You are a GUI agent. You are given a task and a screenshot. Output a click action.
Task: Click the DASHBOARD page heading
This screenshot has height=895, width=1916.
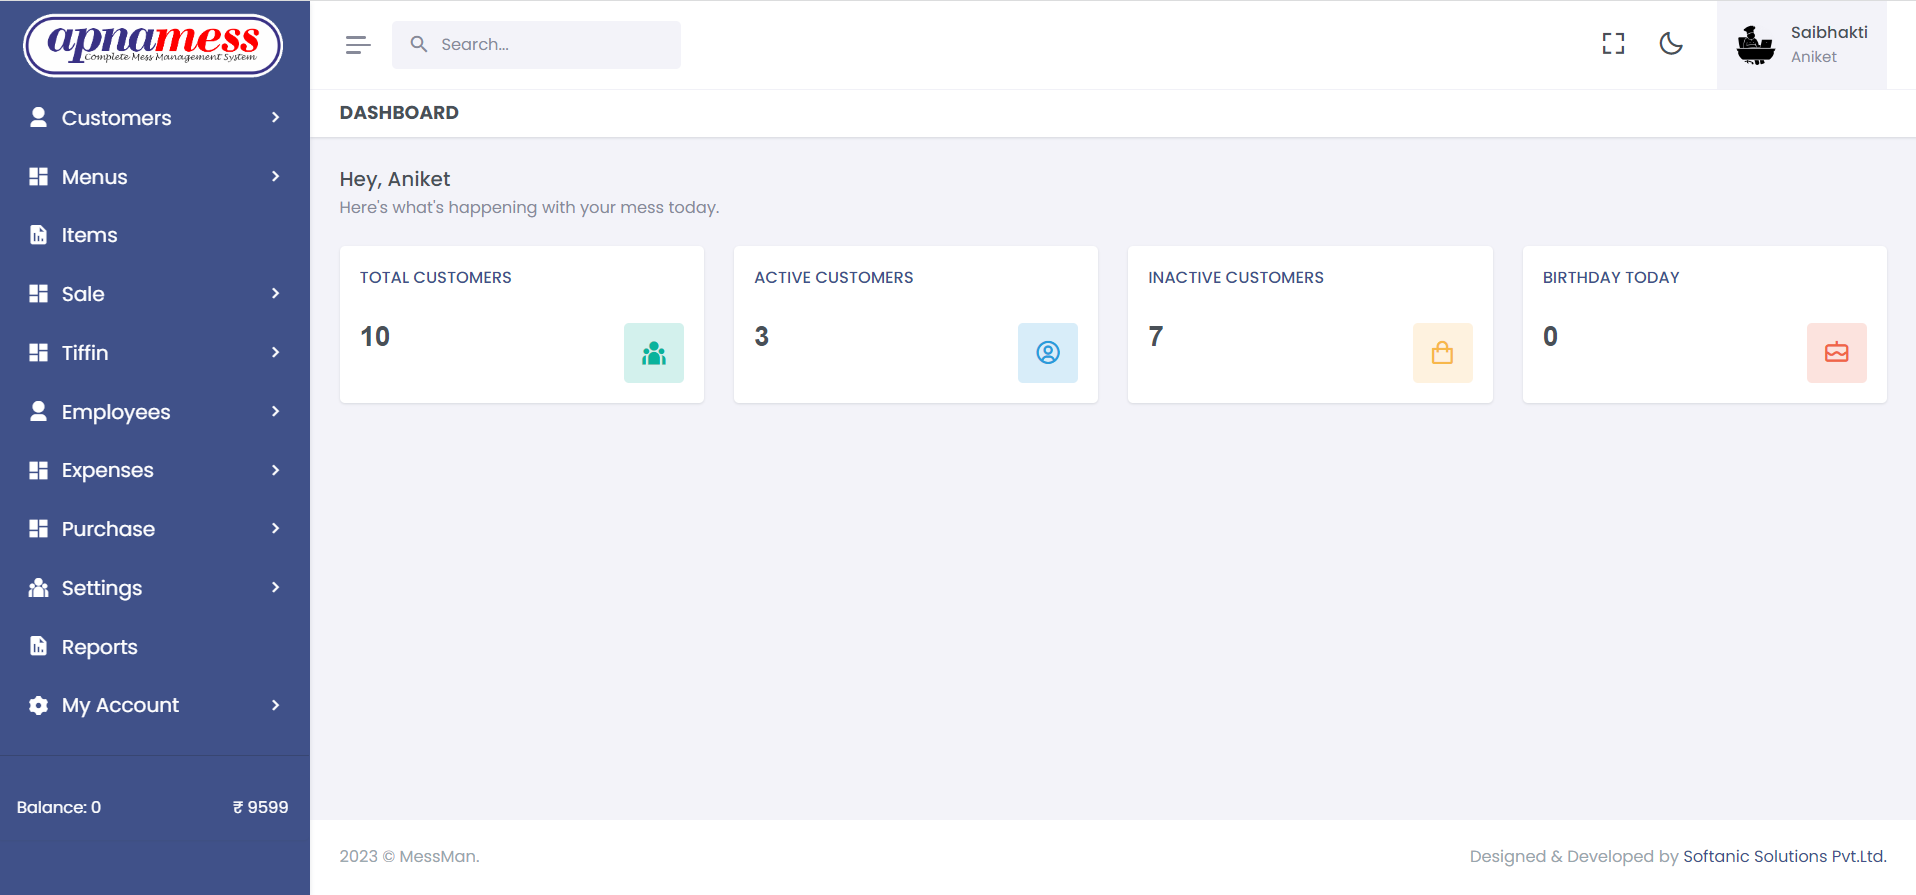point(399,113)
